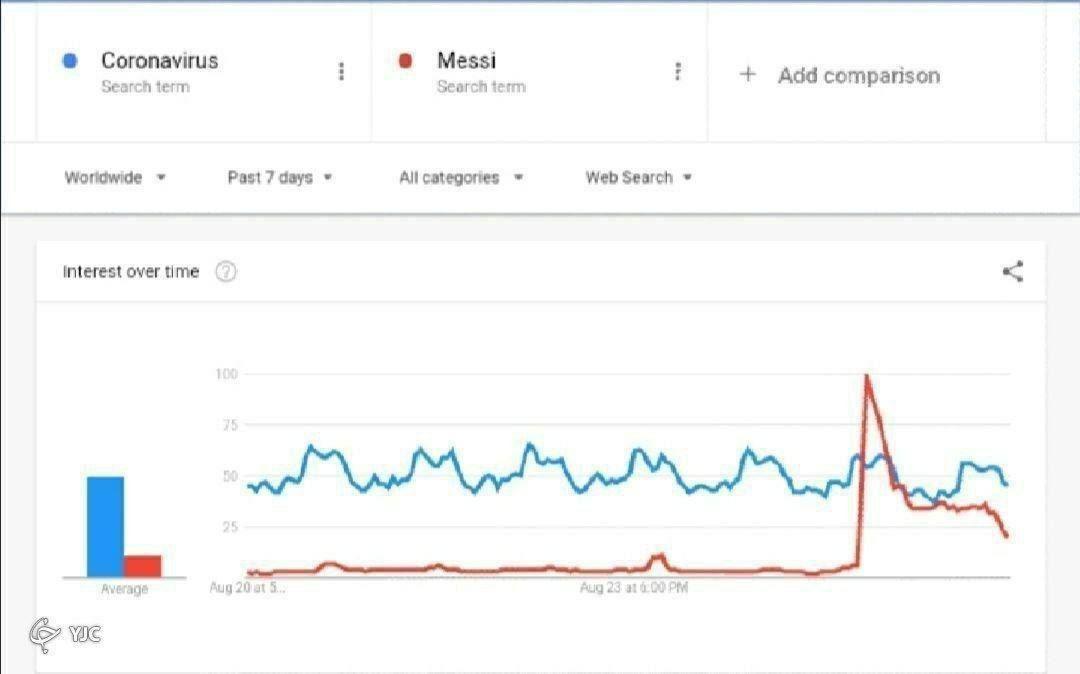This screenshot has width=1080, height=674.
Task: Click the Add comparison button
Action: pyautogui.click(x=858, y=75)
